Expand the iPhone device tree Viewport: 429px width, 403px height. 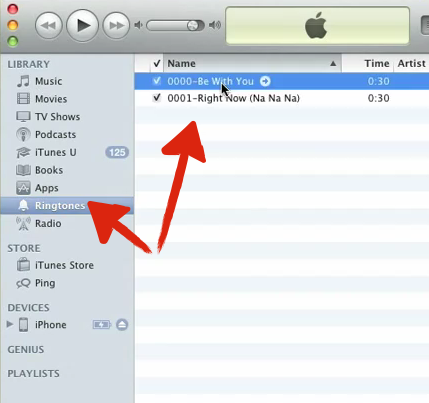pyautogui.click(x=10, y=324)
